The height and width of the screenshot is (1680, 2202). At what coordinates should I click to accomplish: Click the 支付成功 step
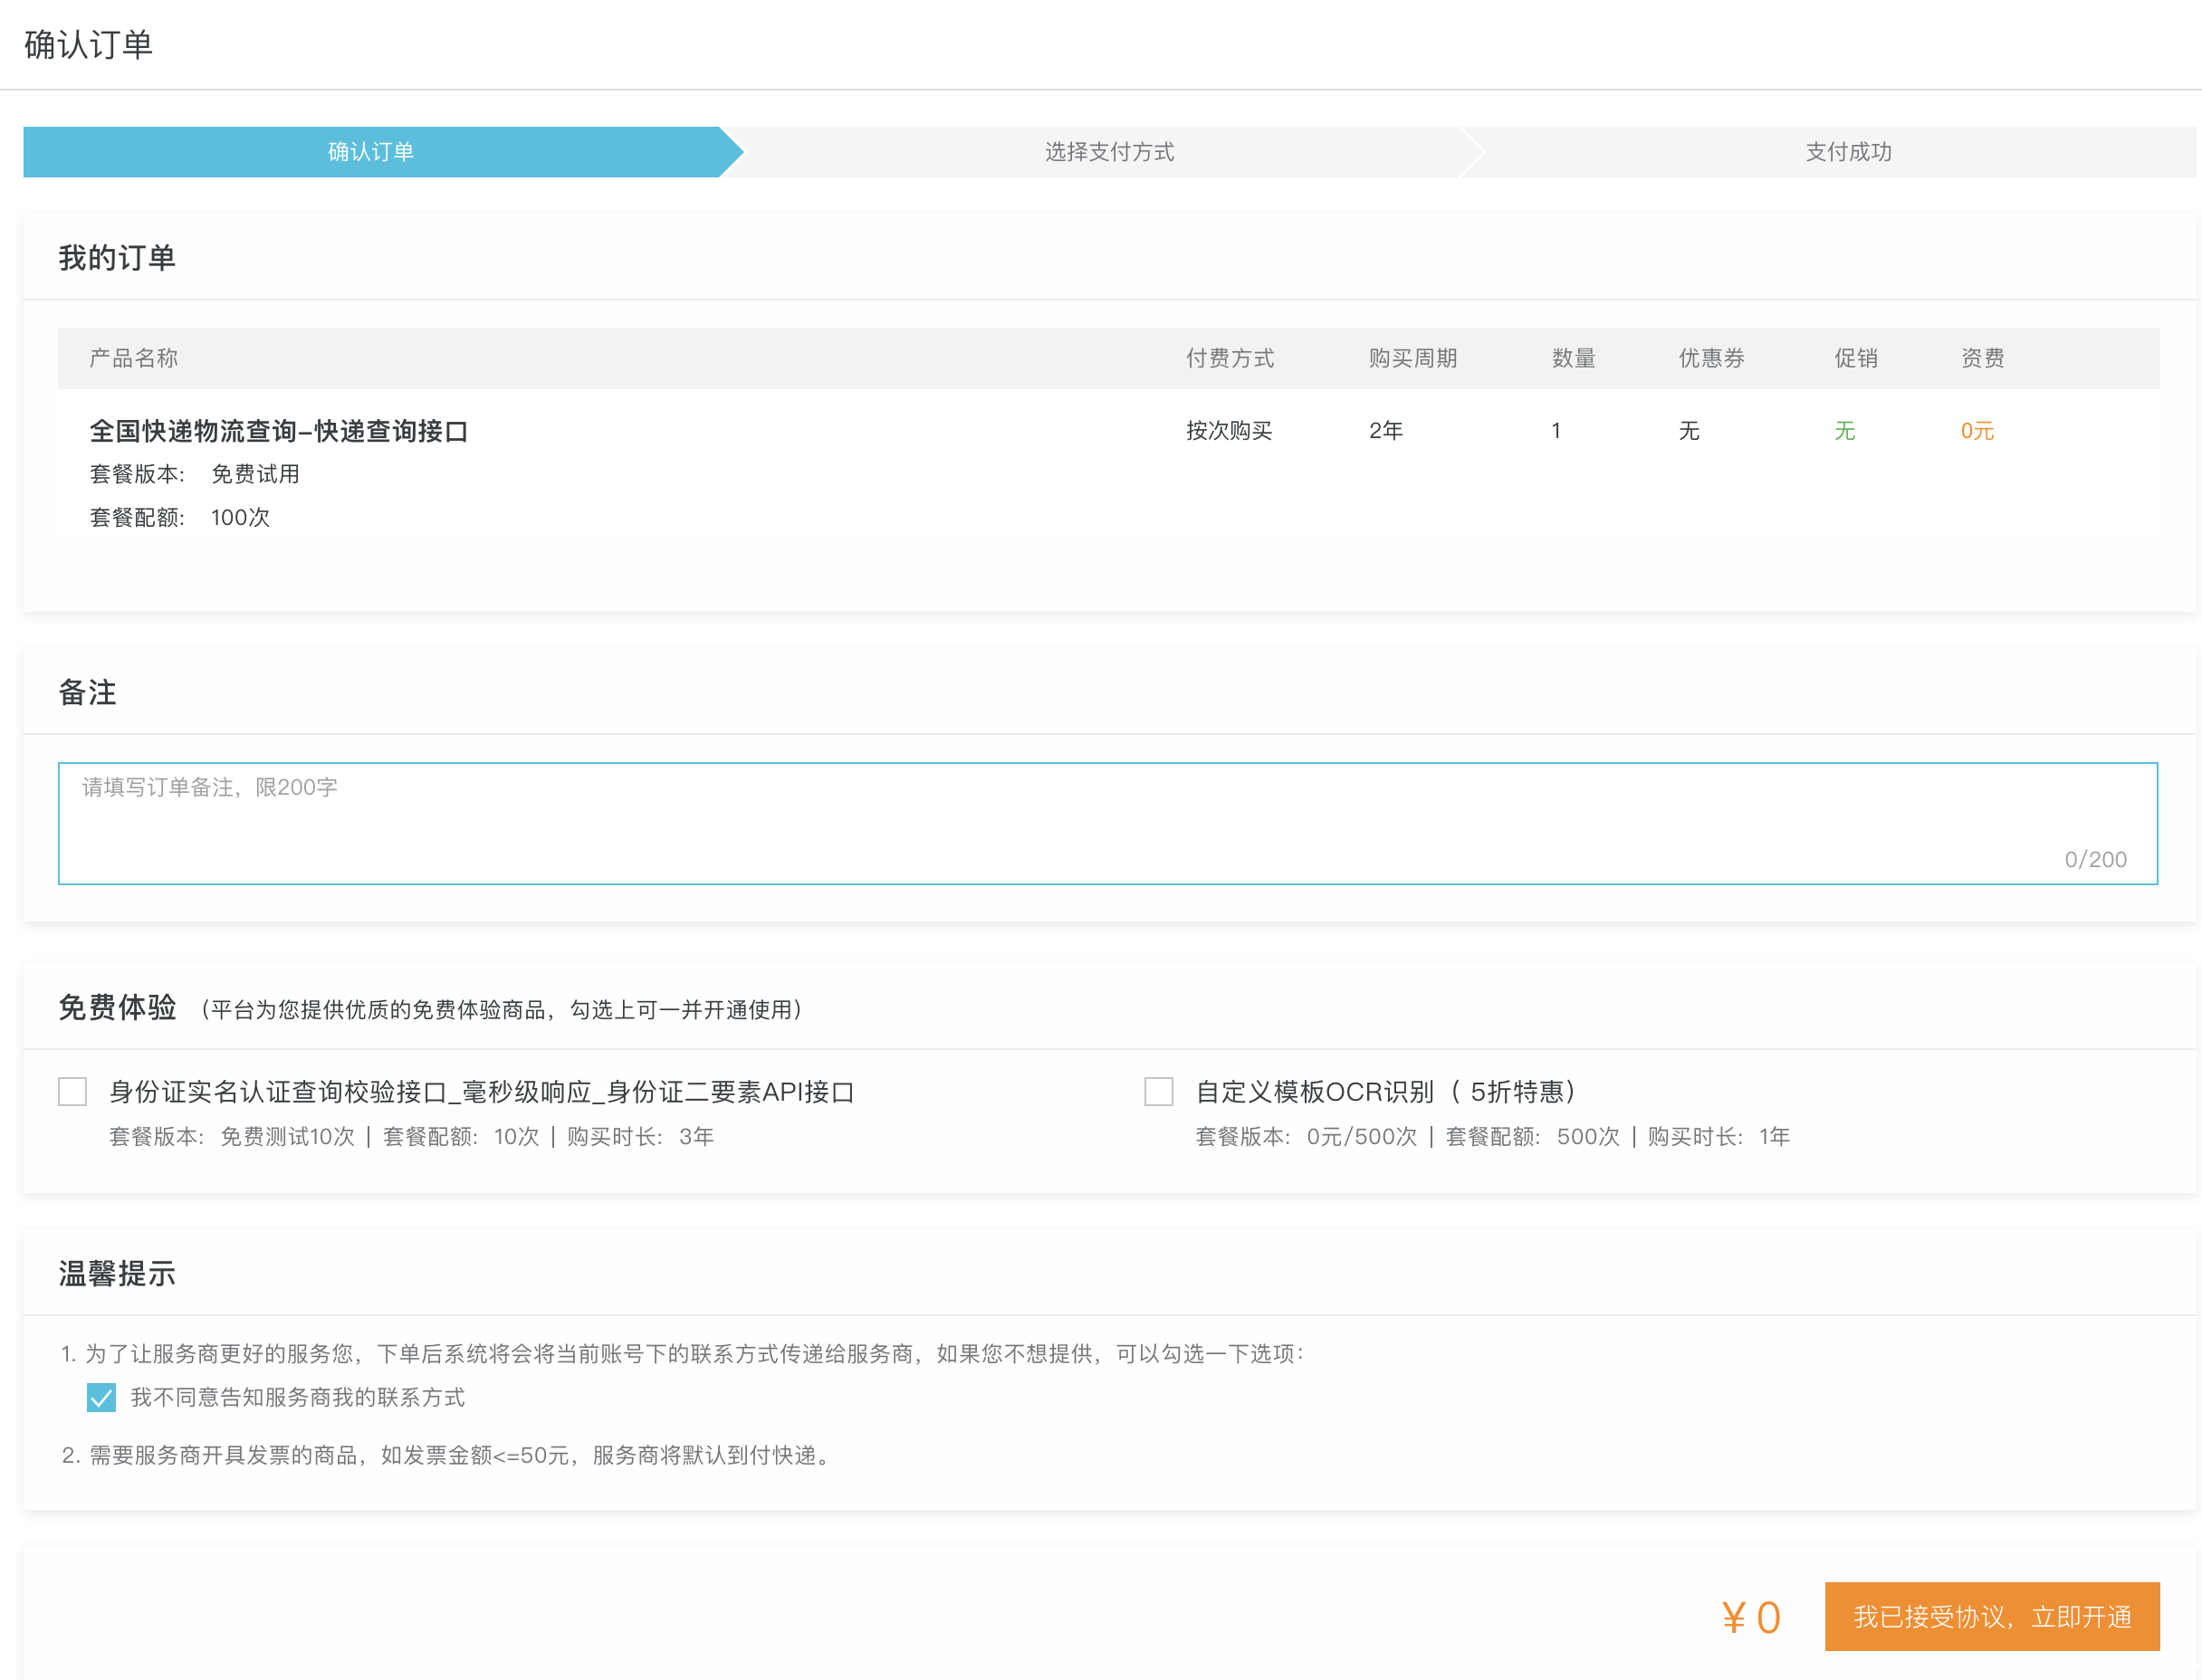[1848, 152]
